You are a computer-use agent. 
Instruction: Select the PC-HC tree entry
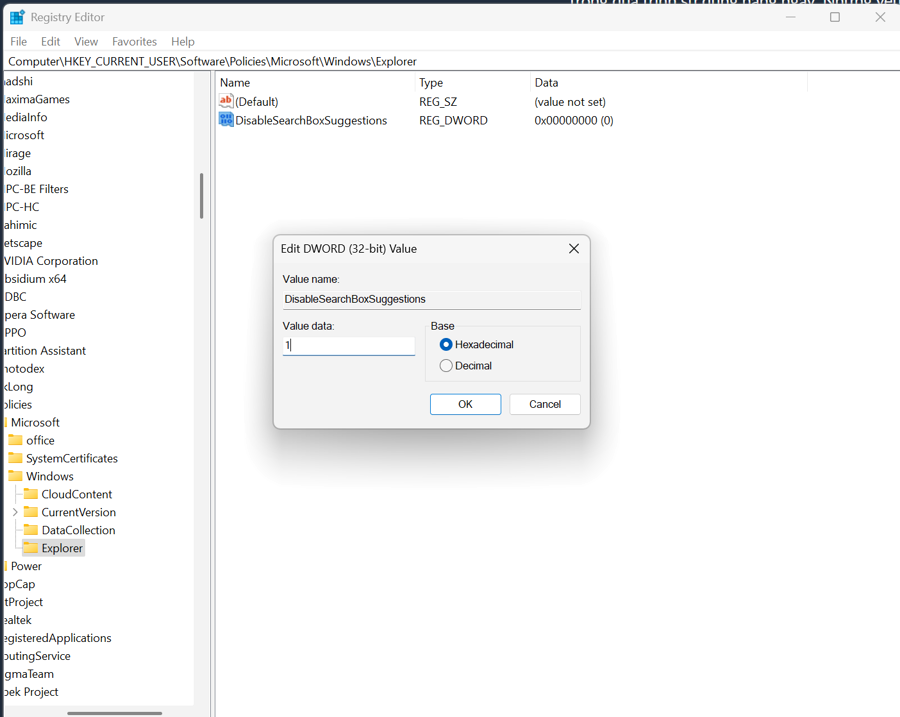[22, 207]
